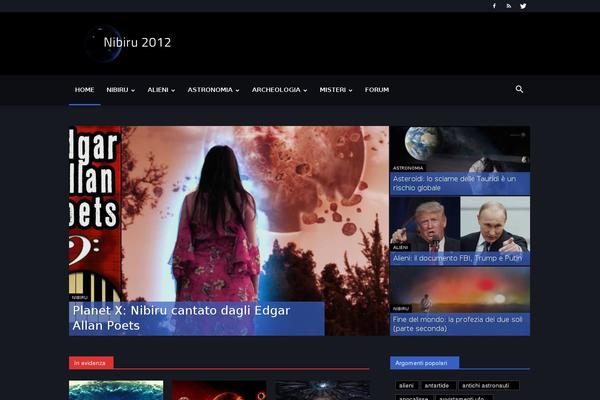Open the Nibiru 2012 site title
The image size is (600, 400).
pyautogui.click(x=137, y=42)
